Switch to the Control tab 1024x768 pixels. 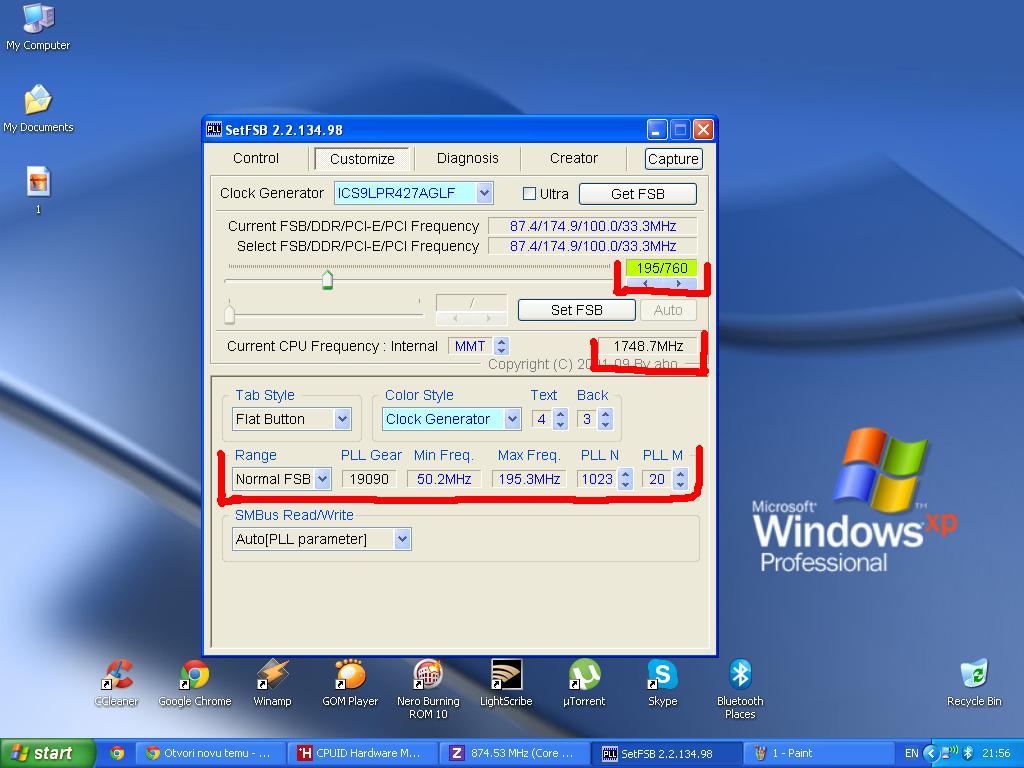pos(256,158)
